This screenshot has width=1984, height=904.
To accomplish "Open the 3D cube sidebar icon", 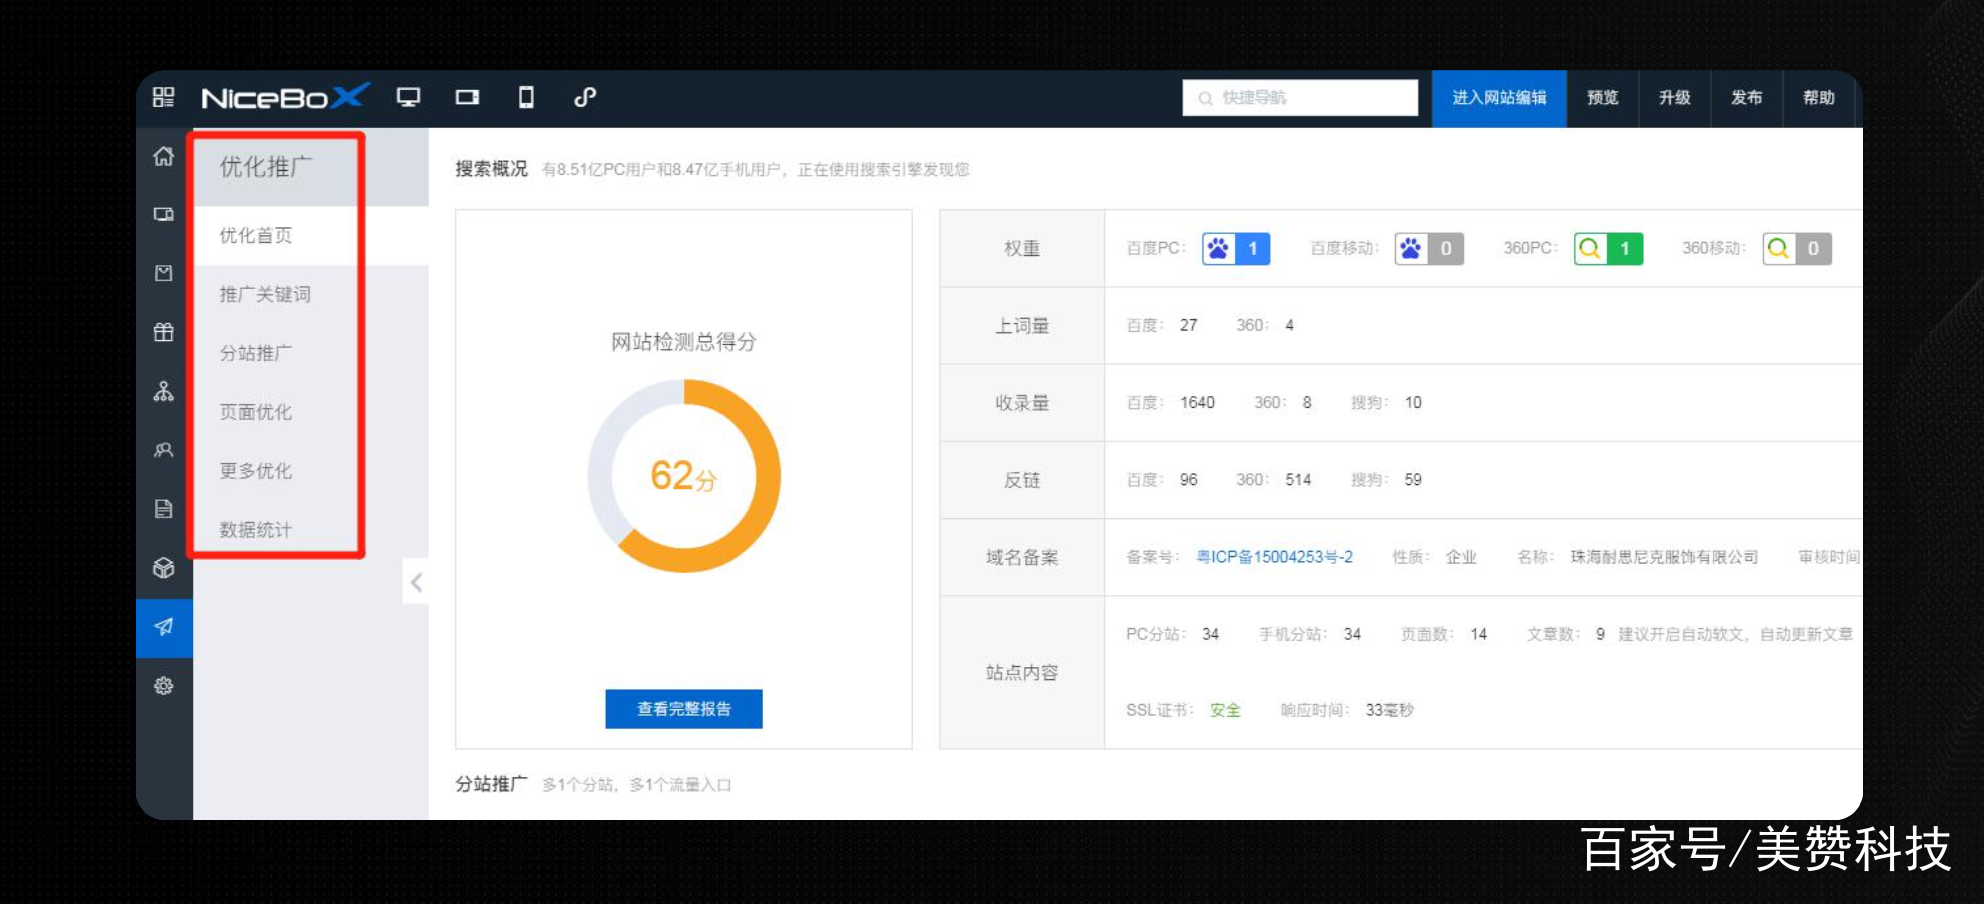I will (164, 568).
